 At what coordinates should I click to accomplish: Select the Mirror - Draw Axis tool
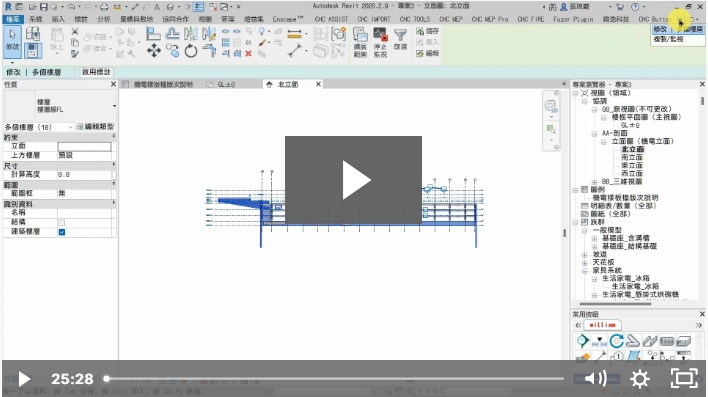(x=209, y=34)
